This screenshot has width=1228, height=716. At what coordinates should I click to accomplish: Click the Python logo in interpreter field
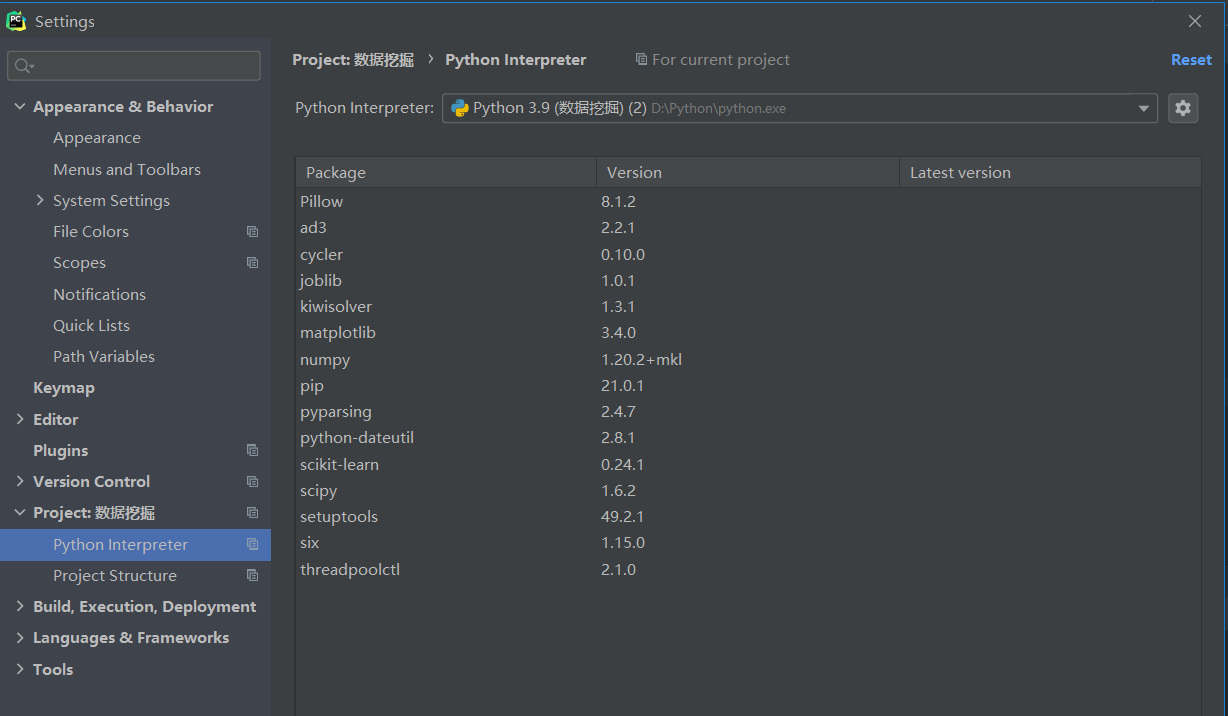click(460, 108)
